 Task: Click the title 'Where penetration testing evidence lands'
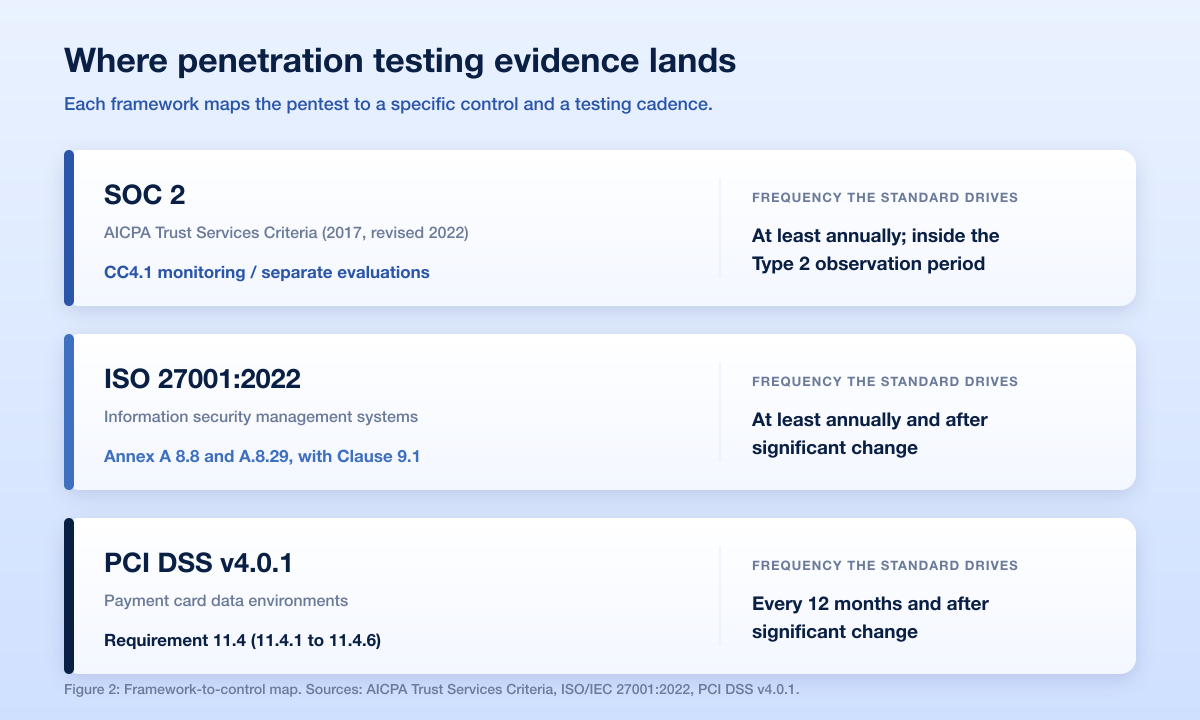pos(400,60)
